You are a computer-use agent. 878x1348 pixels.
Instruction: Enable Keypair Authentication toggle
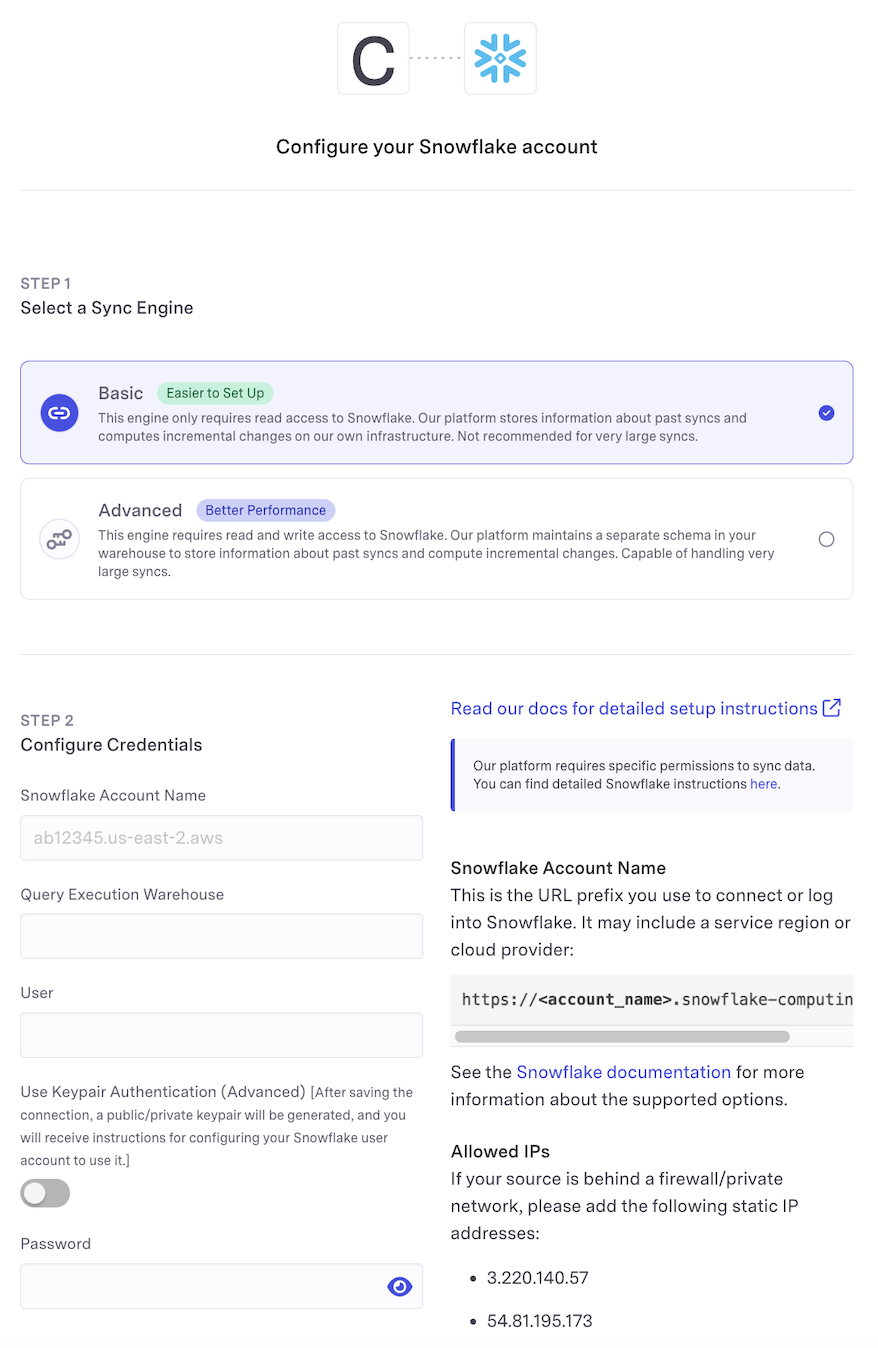[46, 1193]
